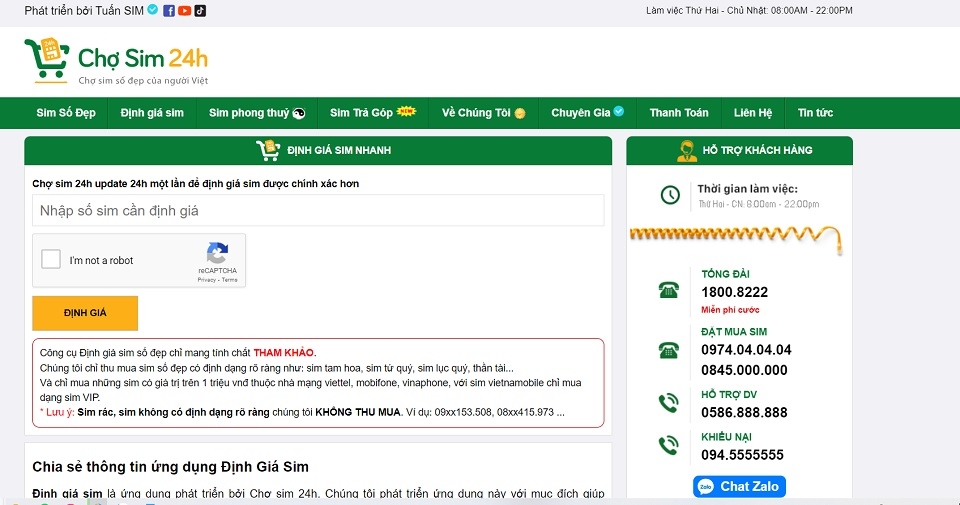
Task: Click the NEW badge beside Sim Trả Góp
Action: 406,111
